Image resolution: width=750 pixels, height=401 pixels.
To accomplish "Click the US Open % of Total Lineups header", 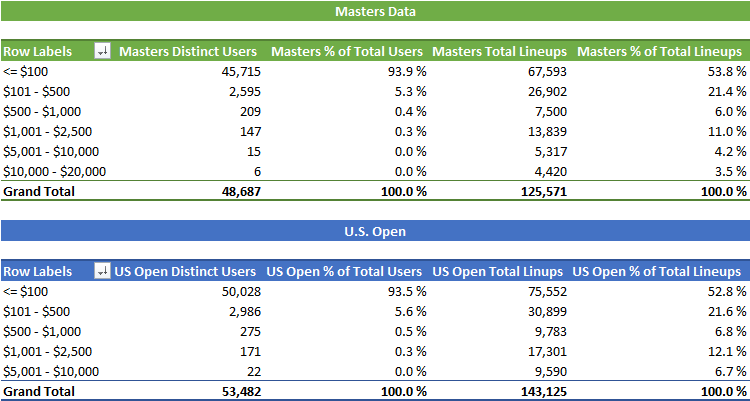I will (x=657, y=272).
